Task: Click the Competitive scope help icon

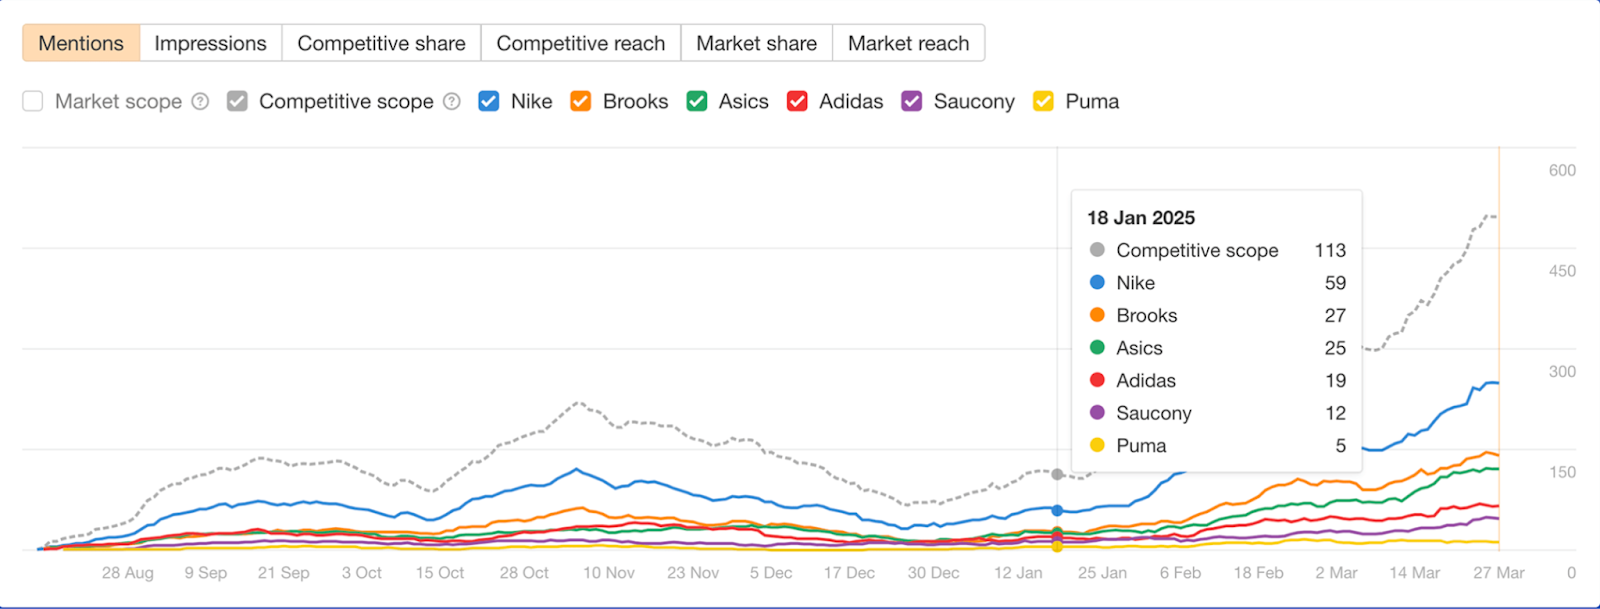Action: [x=452, y=101]
